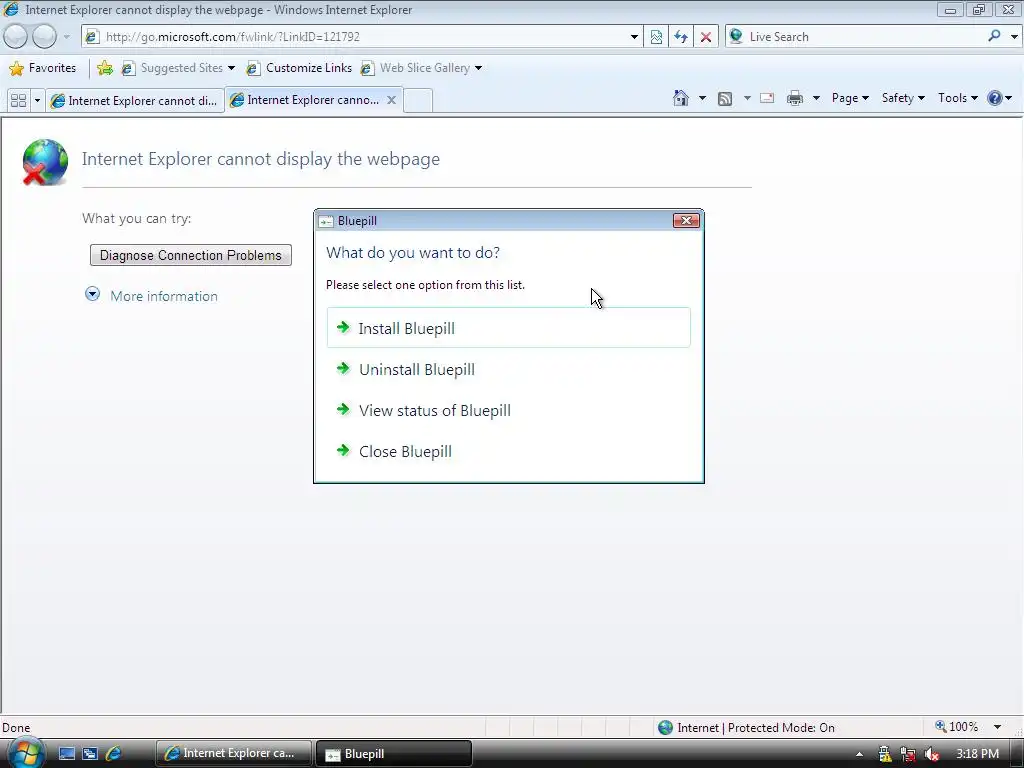Viewport: 1024px width, 768px height.
Task: Click the Read Mail icon
Action: tap(767, 99)
